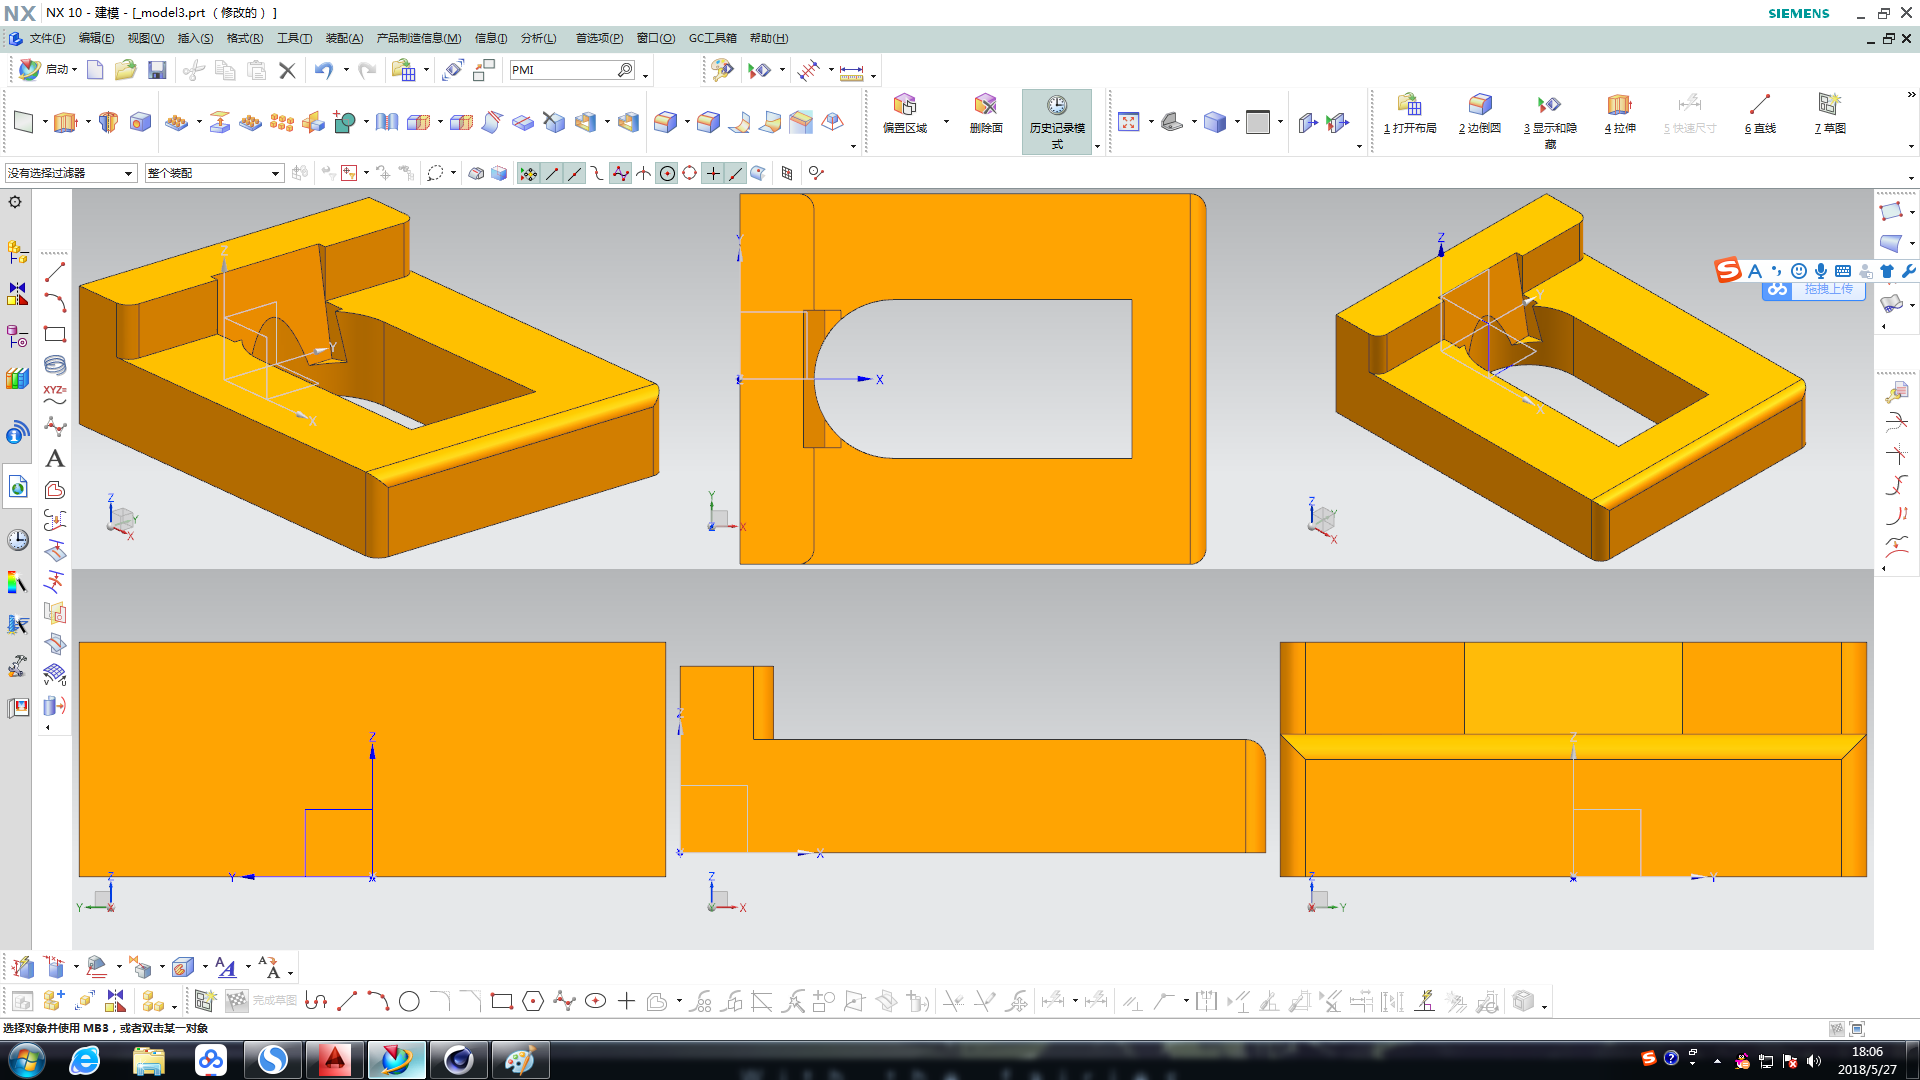Click the Save file icon
1920x1080 pixels.
(157, 70)
